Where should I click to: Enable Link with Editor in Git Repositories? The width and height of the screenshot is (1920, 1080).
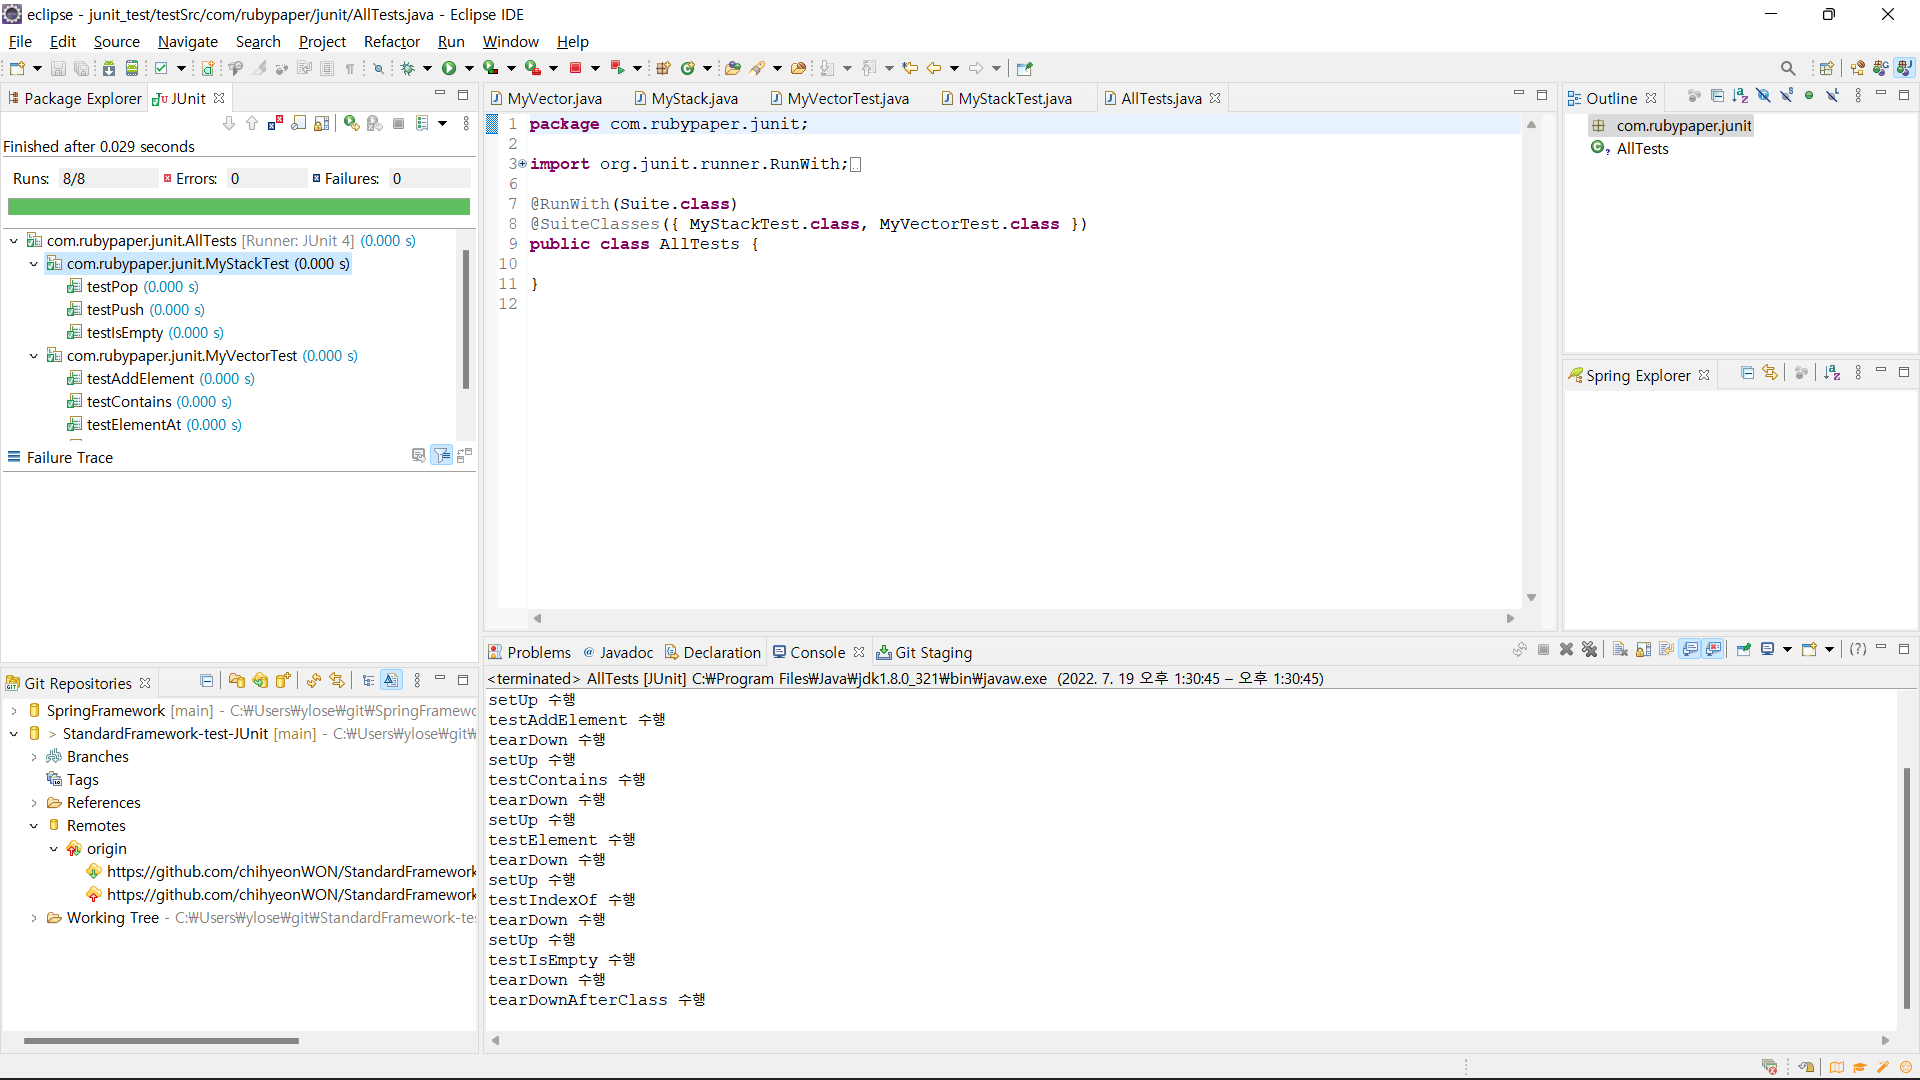[390, 681]
